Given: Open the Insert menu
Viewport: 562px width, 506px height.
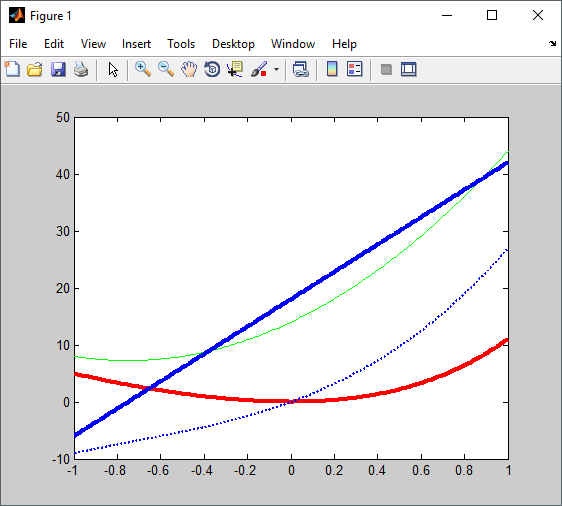Looking at the screenshot, I should (136, 44).
